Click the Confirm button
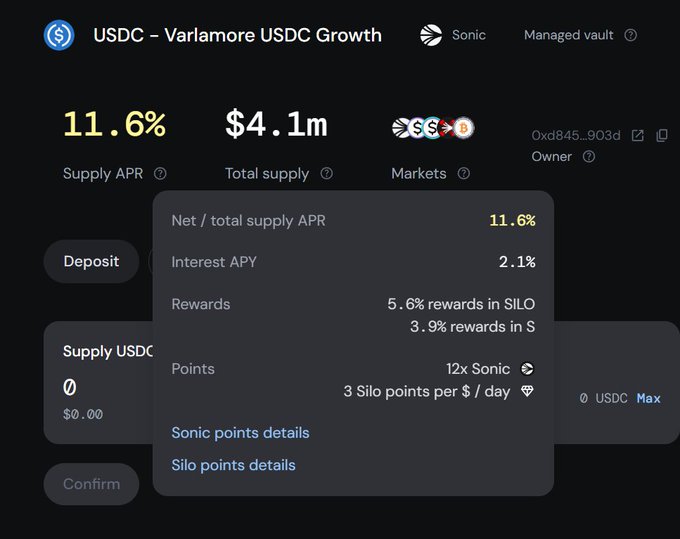Screen dimensions: 680x539 pyautogui.click(x=91, y=484)
